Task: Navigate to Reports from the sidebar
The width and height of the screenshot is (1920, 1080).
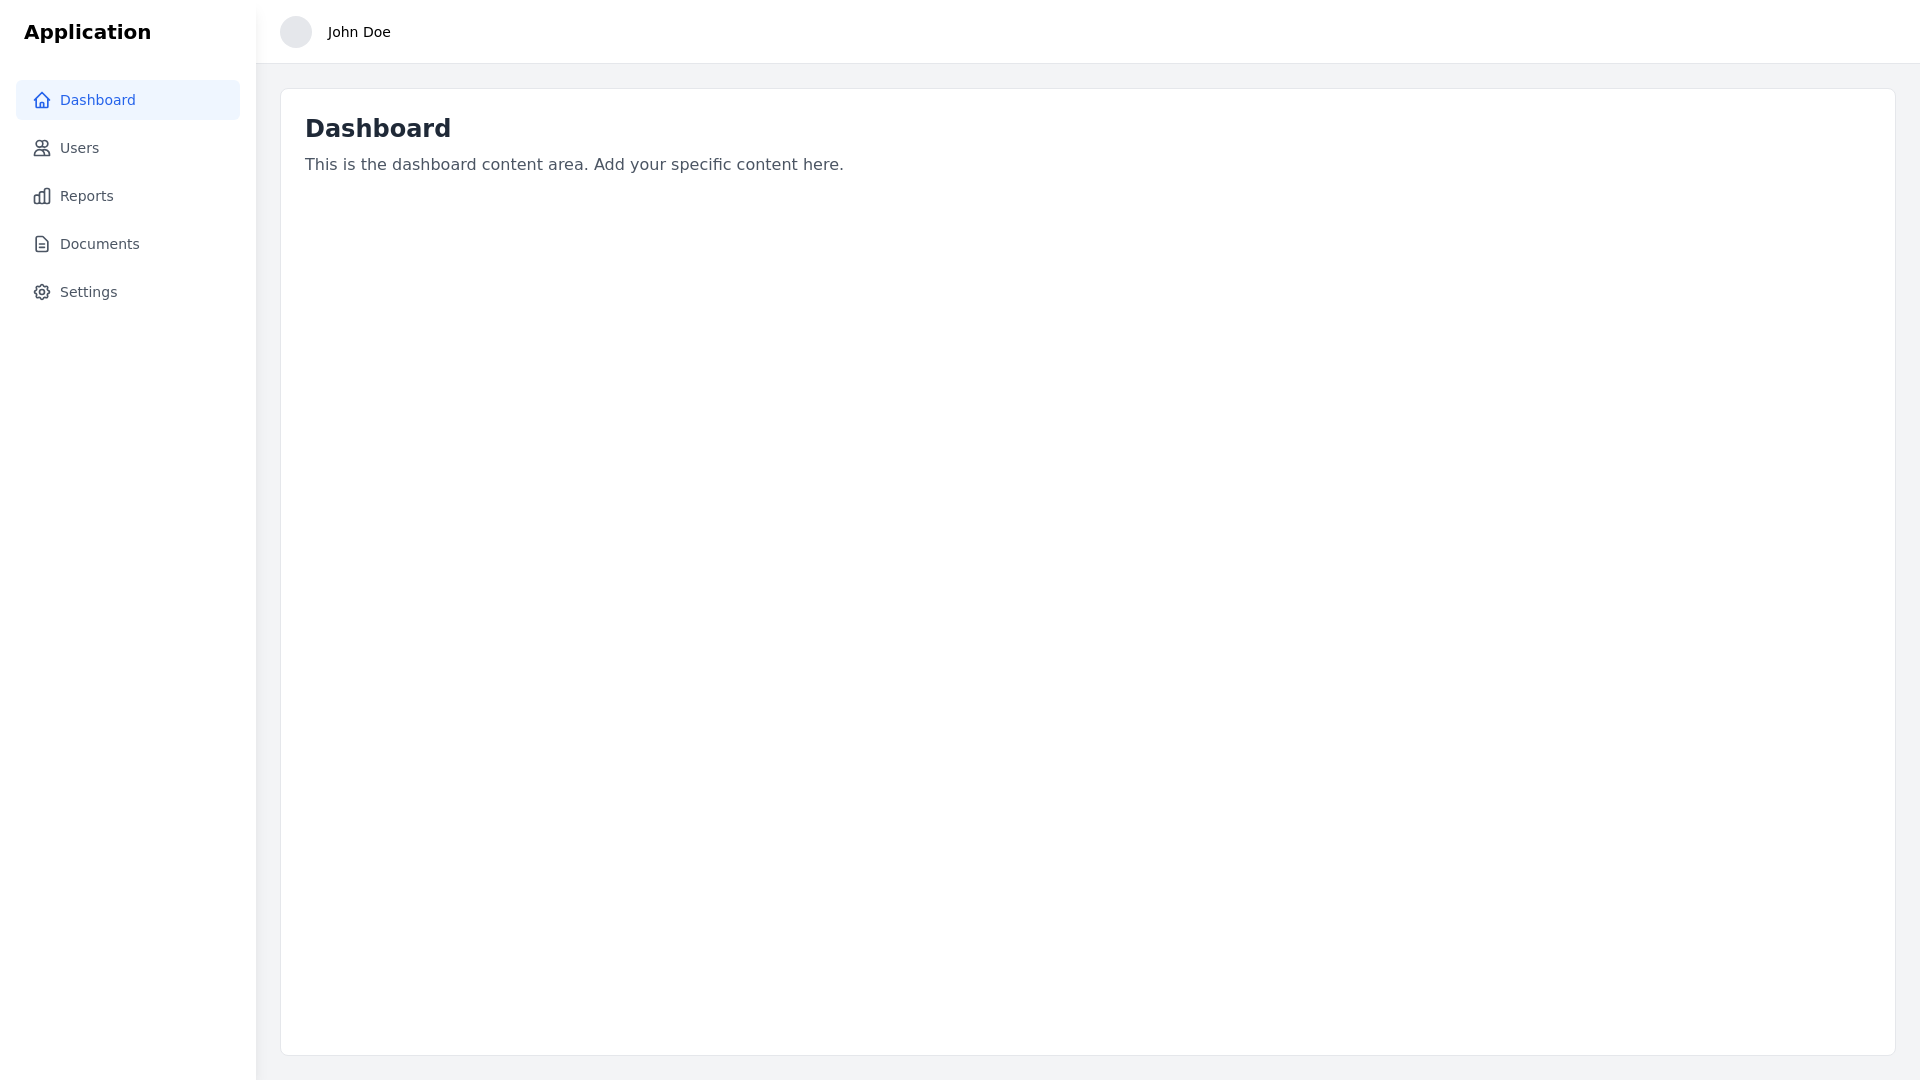Action: click(86, 196)
